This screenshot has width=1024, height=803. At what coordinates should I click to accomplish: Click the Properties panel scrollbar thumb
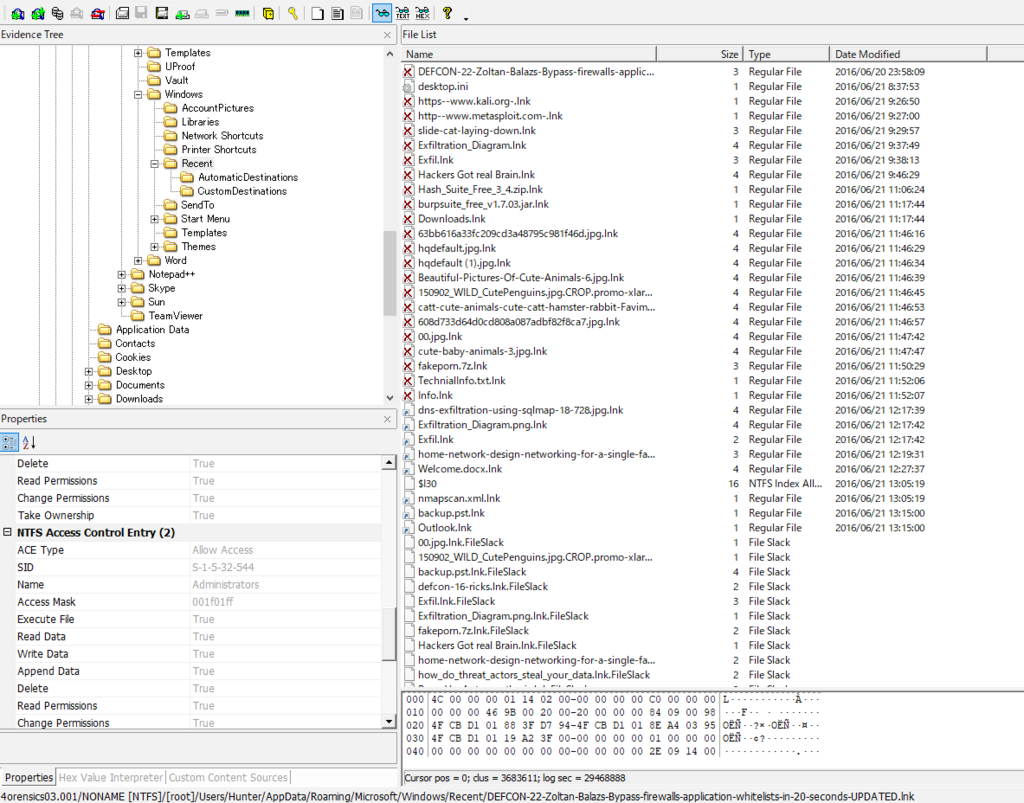click(389, 634)
